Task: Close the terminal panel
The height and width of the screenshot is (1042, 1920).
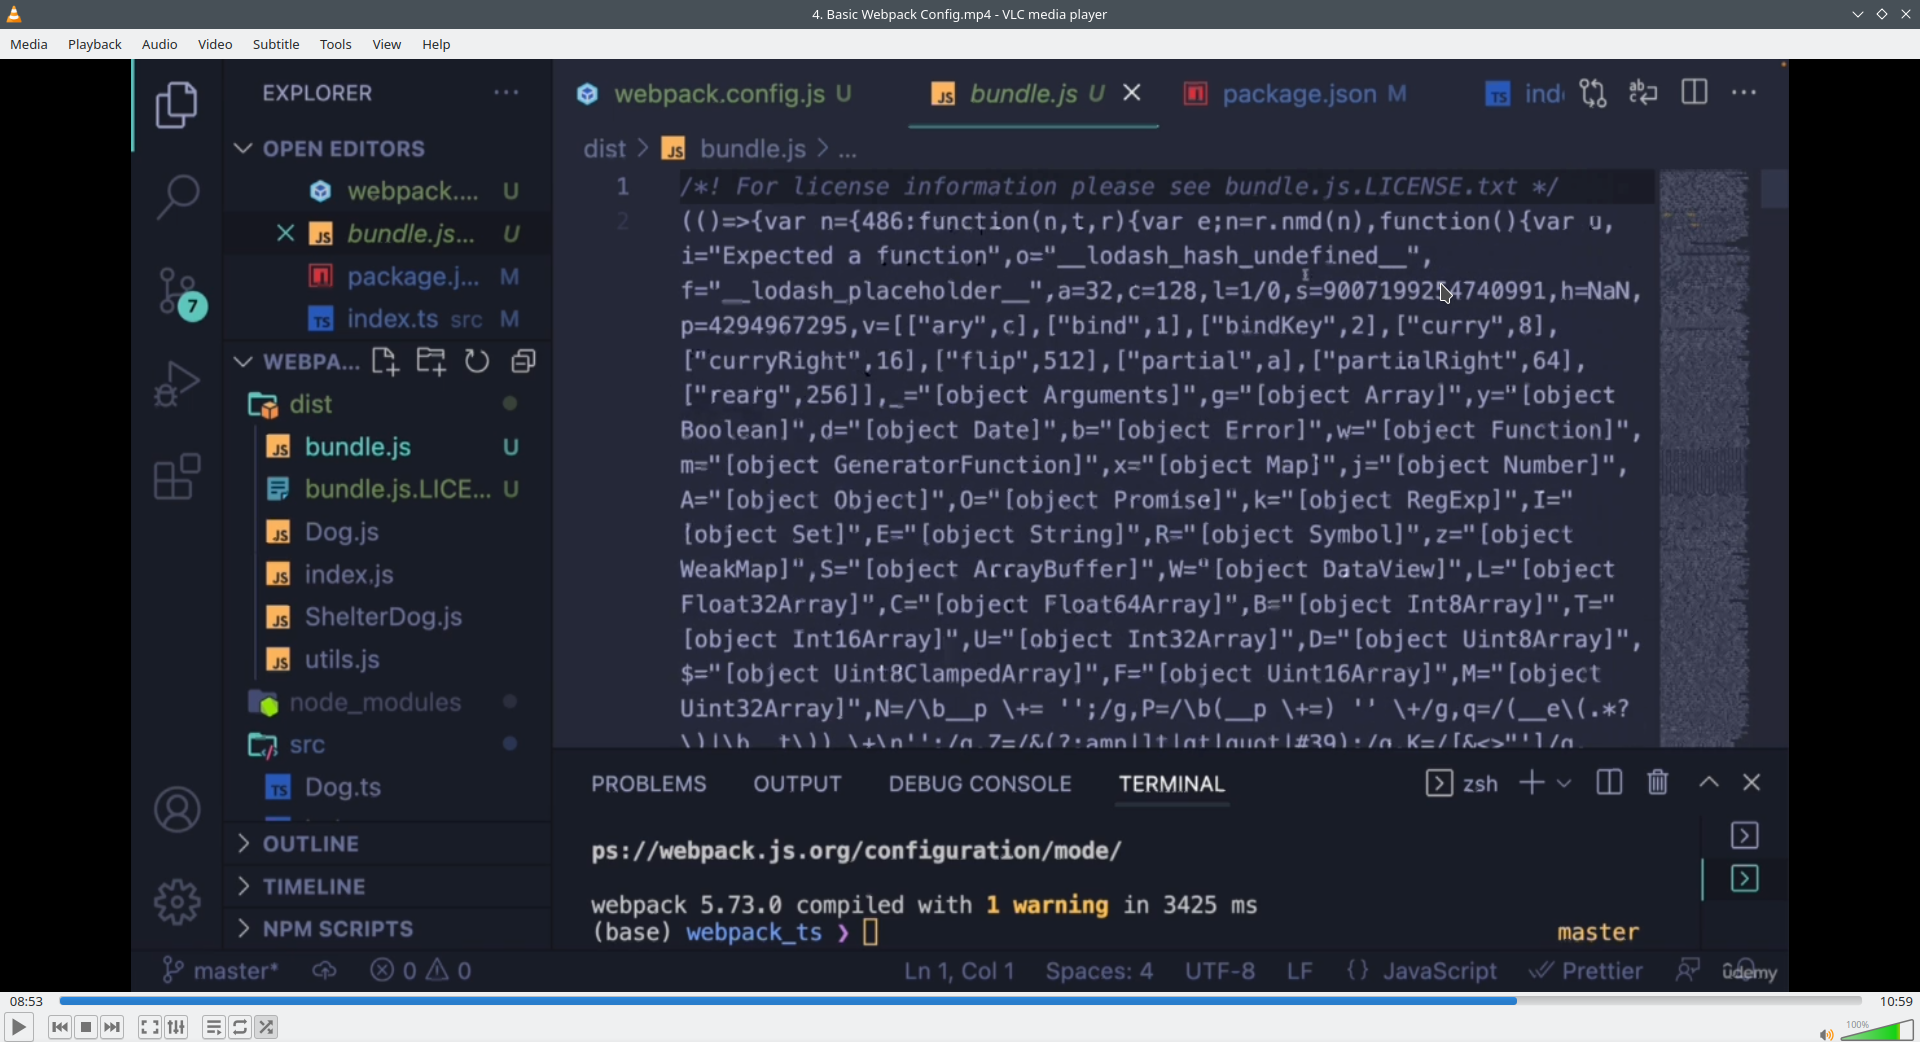Action: (x=1752, y=783)
